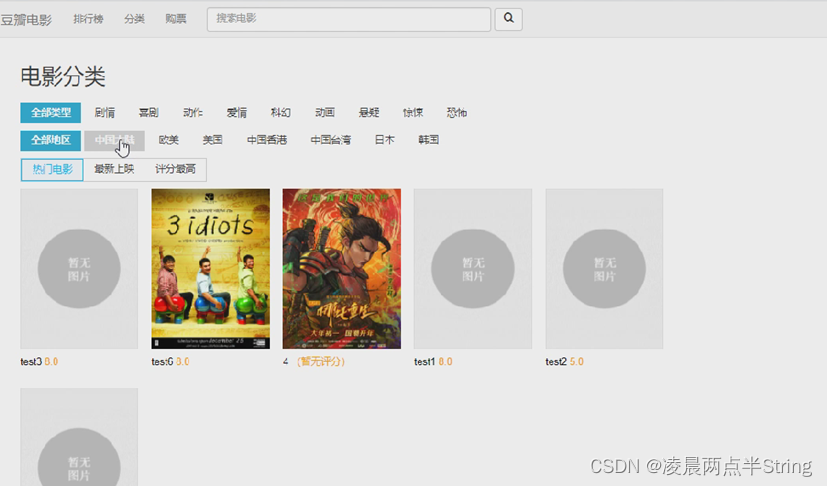Open the 3 idiots movie poster
Image resolution: width=827 pixels, height=486 pixels.
click(210, 269)
